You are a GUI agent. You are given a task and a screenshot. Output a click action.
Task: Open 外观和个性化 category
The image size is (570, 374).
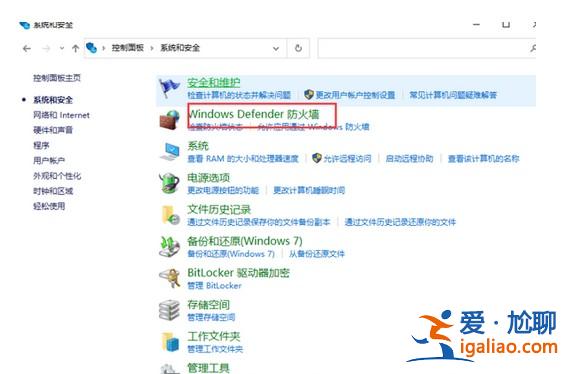coord(57,176)
